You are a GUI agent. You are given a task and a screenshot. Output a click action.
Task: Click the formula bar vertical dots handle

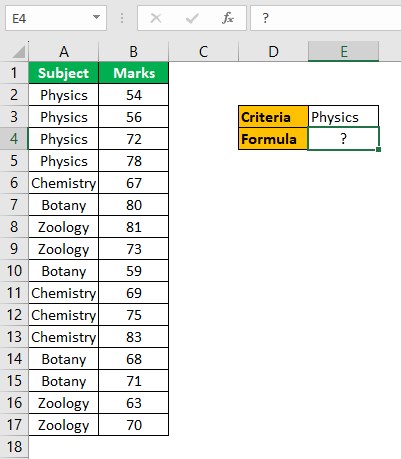point(122,18)
